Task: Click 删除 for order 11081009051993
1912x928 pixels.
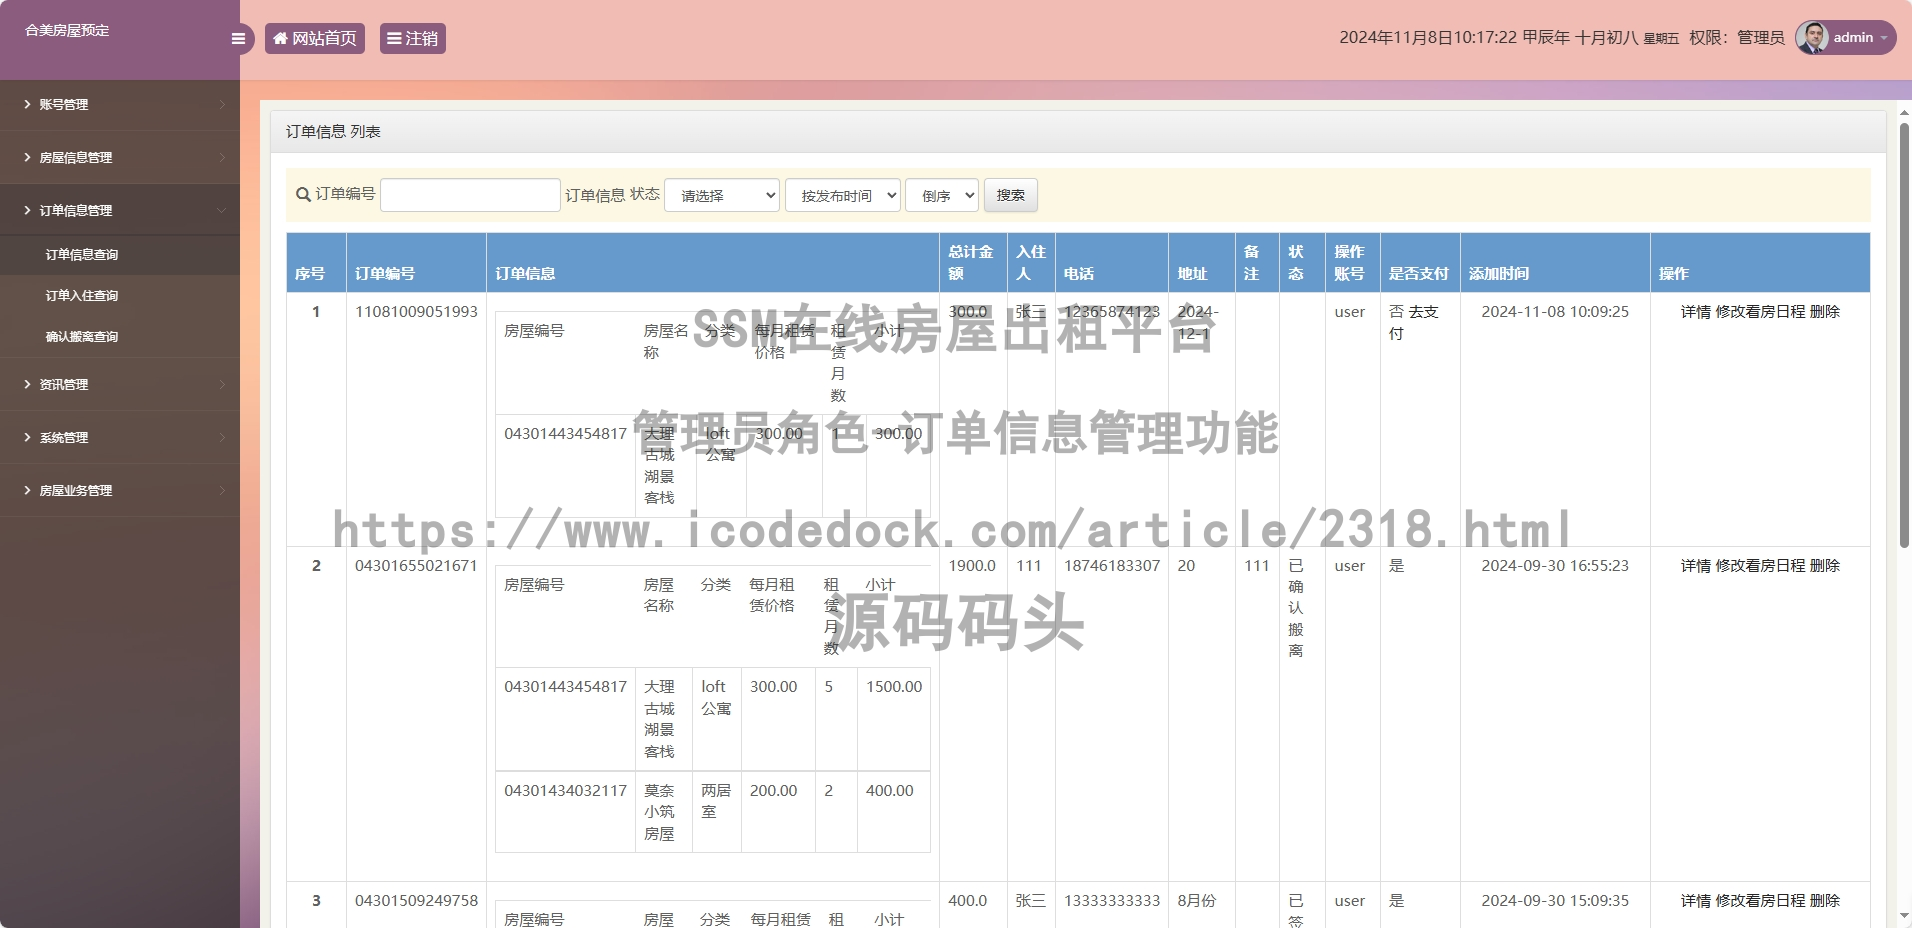Action: pyautogui.click(x=1825, y=312)
